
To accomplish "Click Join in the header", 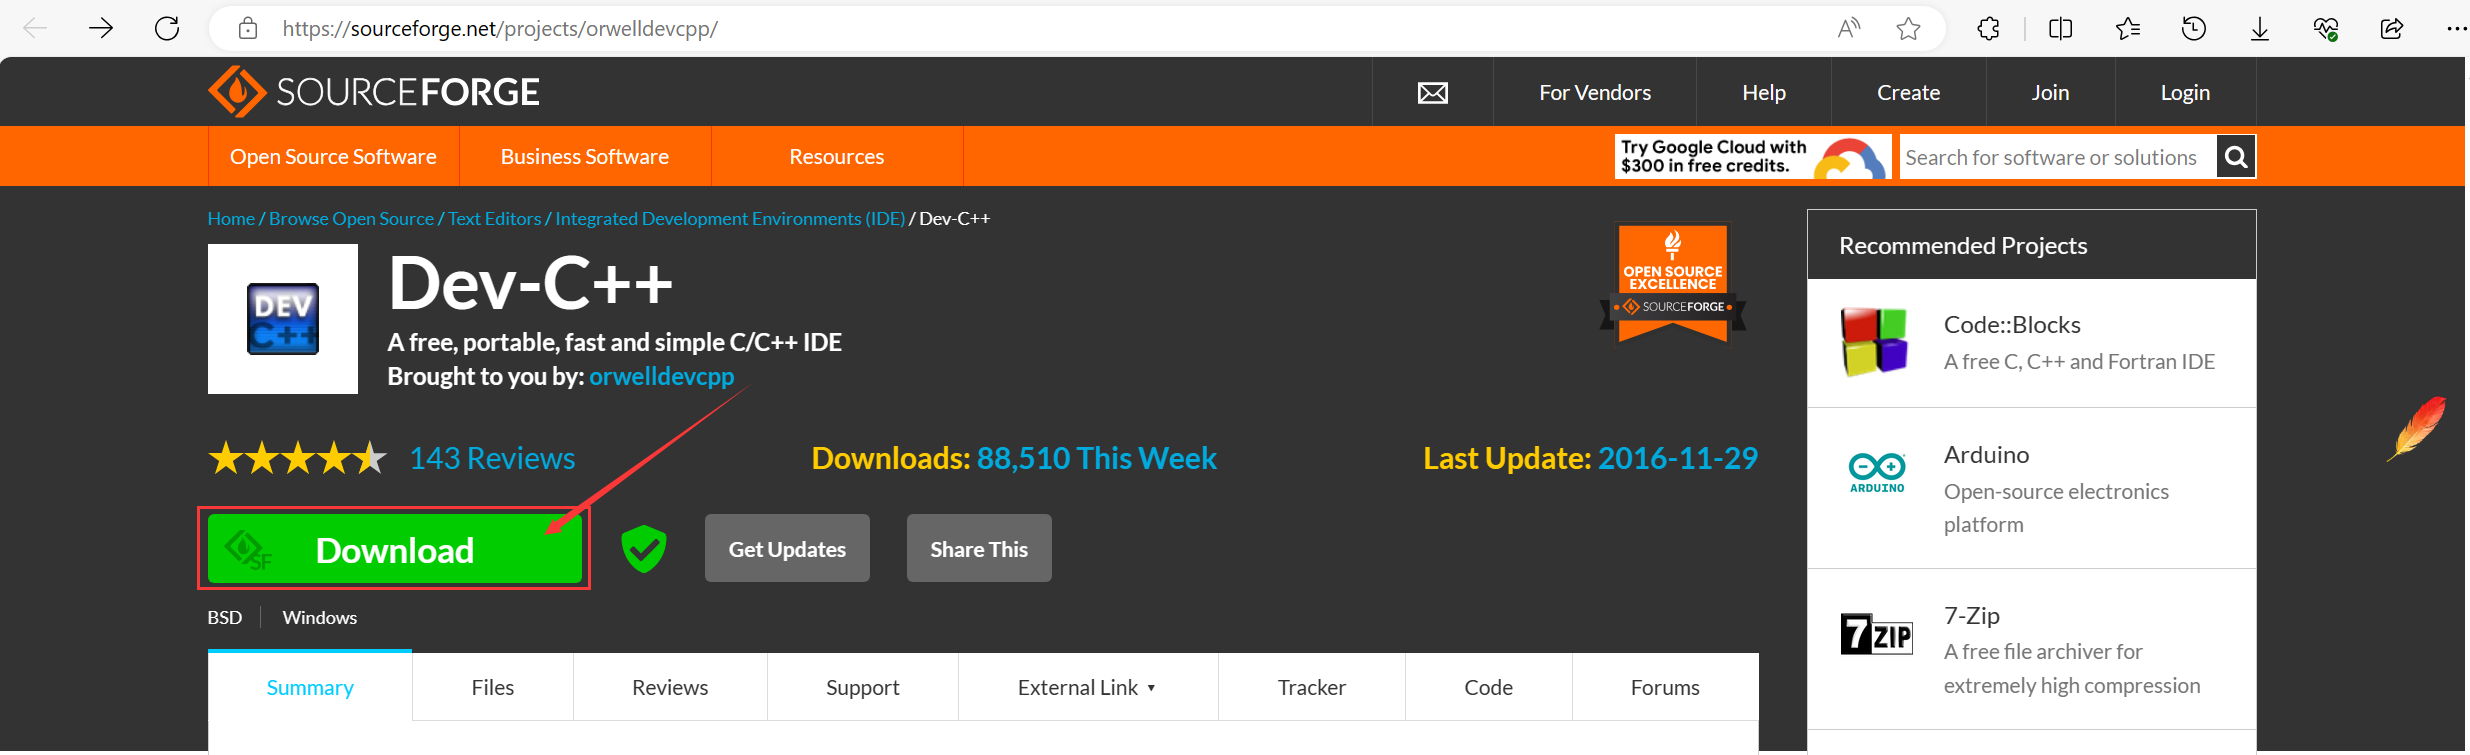I will [x=2051, y=92].
